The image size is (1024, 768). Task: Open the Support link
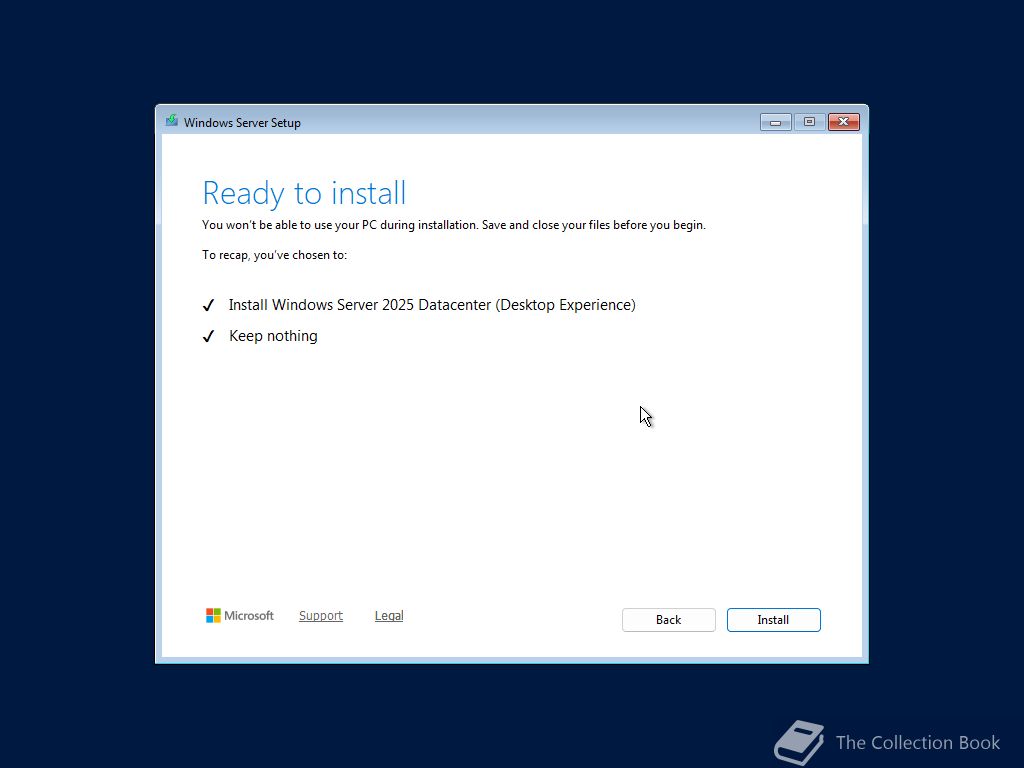click(321, 616)
